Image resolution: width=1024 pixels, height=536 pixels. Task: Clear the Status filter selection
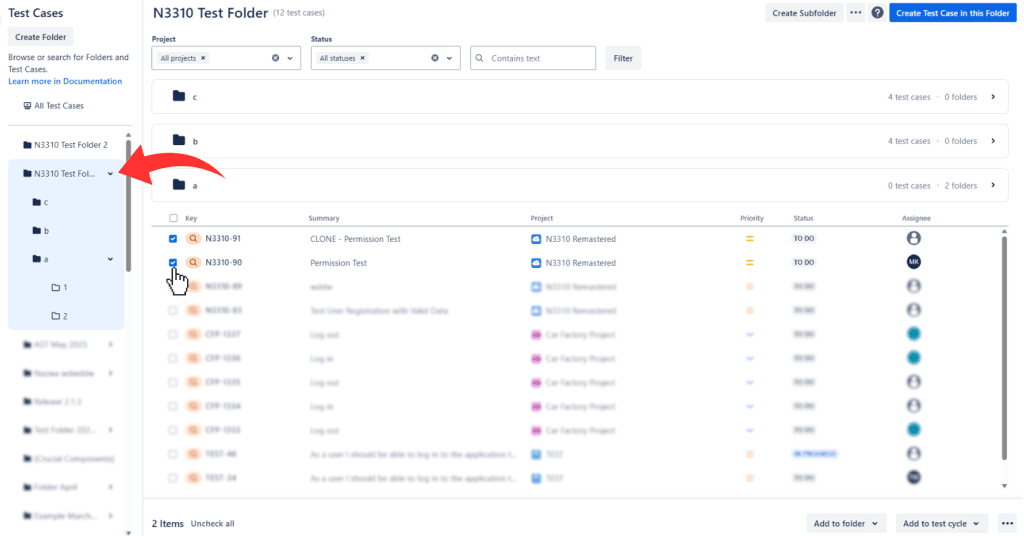pos(435,58)
